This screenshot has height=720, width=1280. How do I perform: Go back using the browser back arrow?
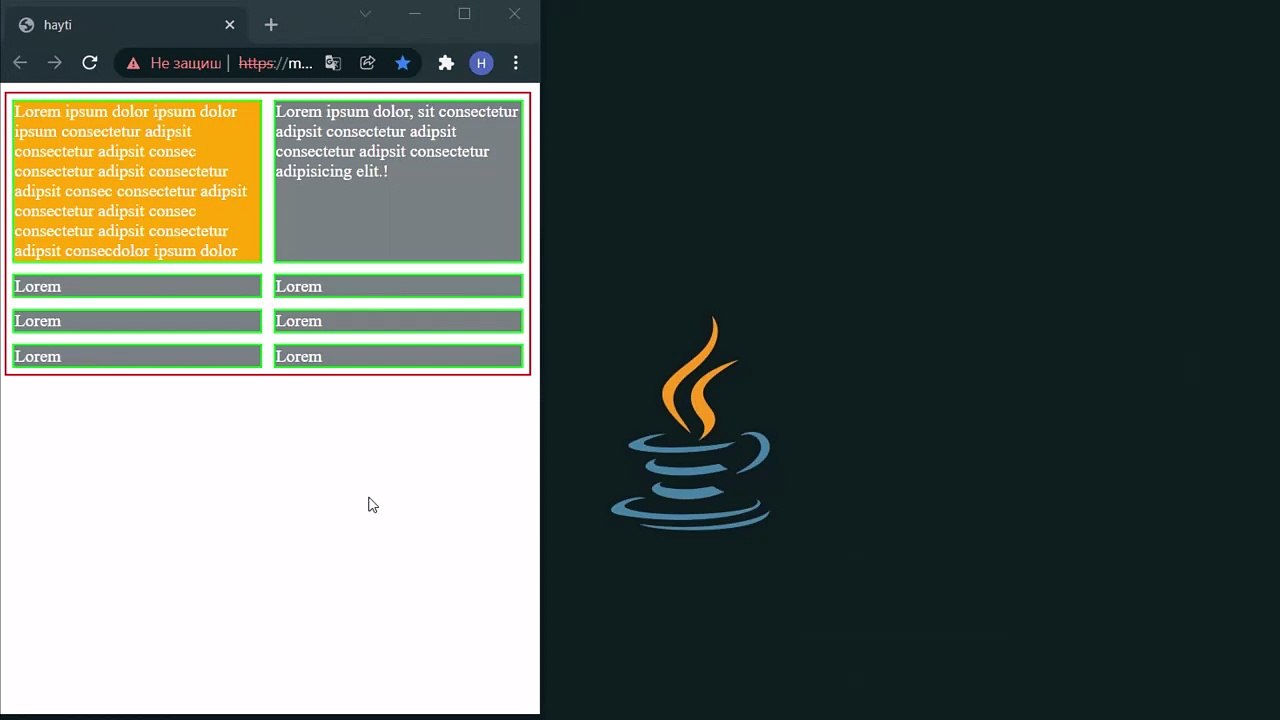20,63
